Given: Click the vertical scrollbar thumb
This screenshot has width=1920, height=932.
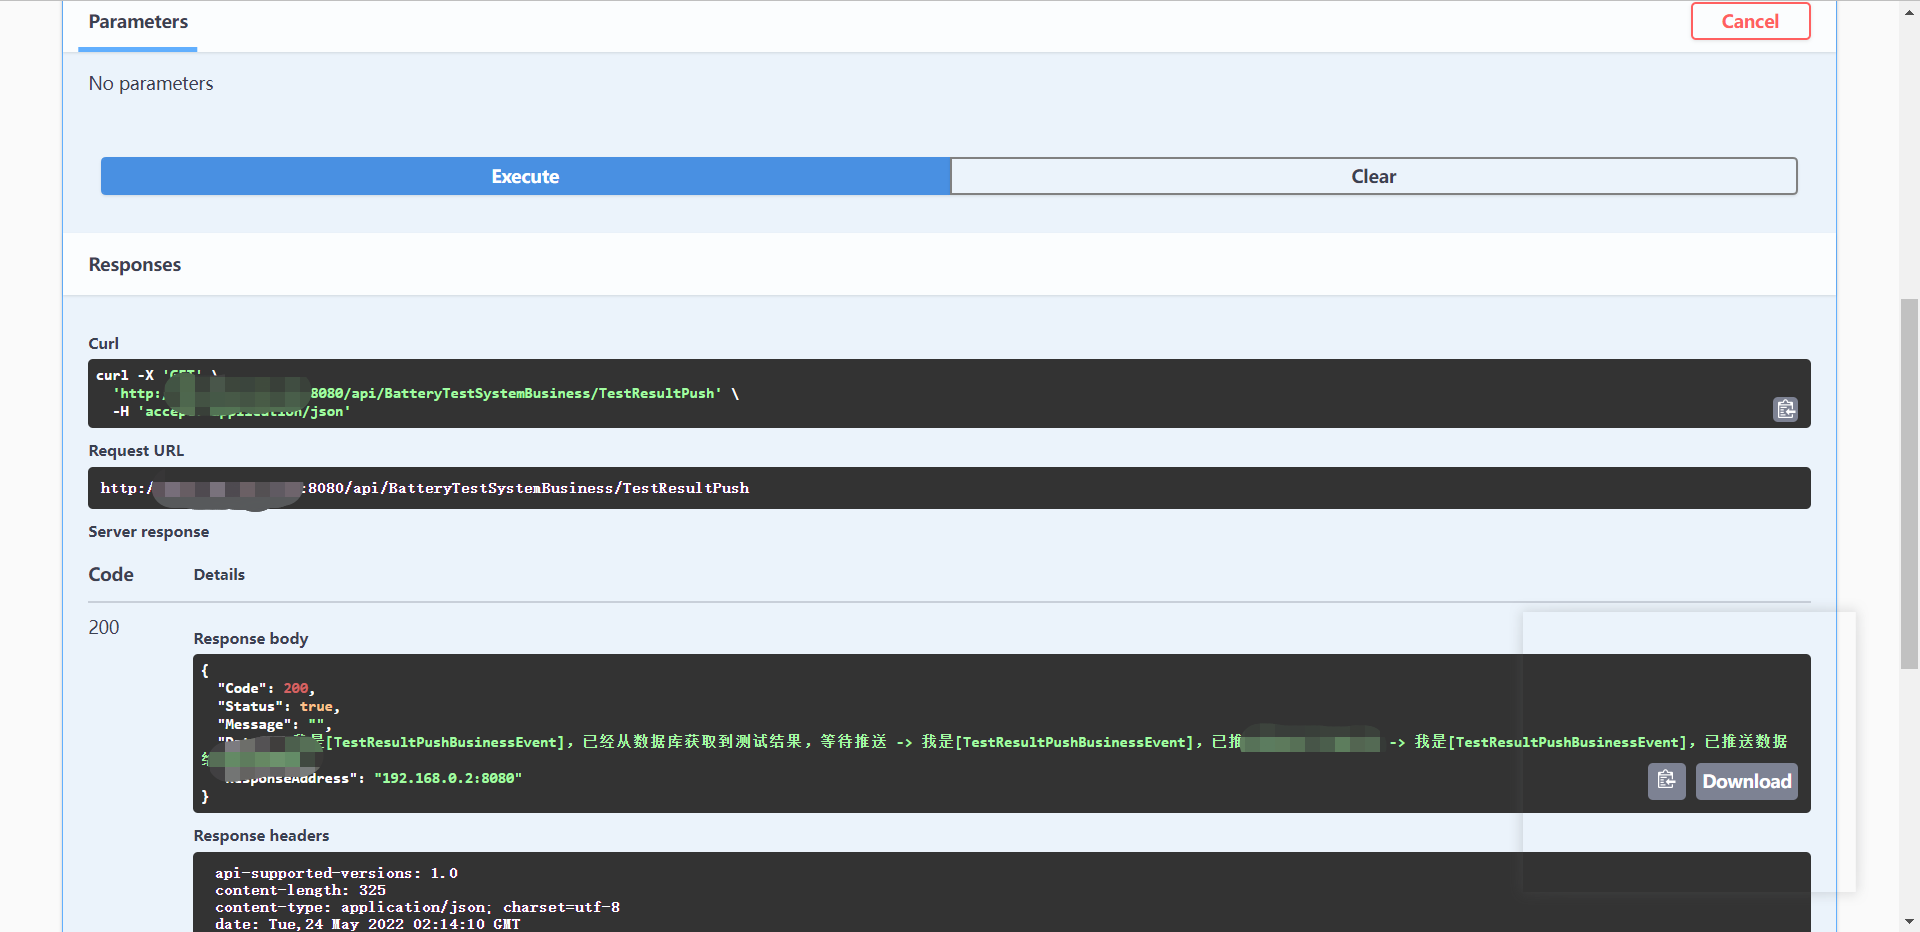Looking at the screenshot, I should (1909, 483).
